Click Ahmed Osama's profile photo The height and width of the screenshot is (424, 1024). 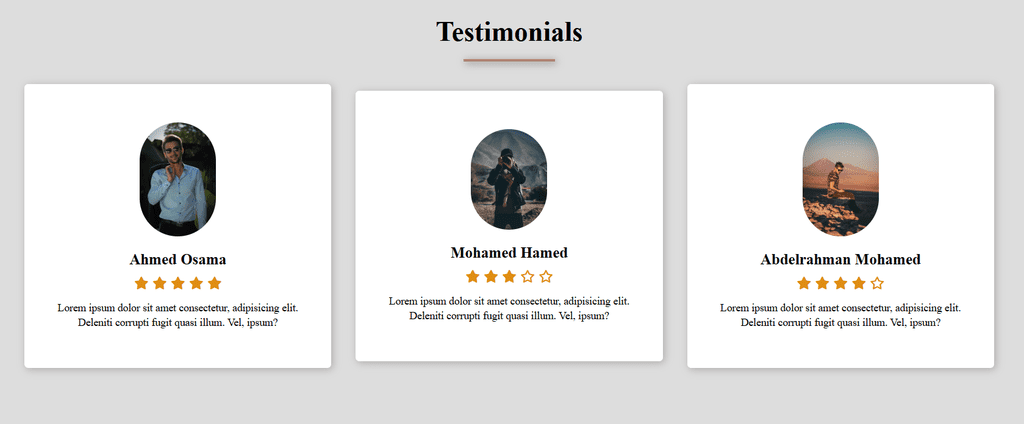coord(177,179)
